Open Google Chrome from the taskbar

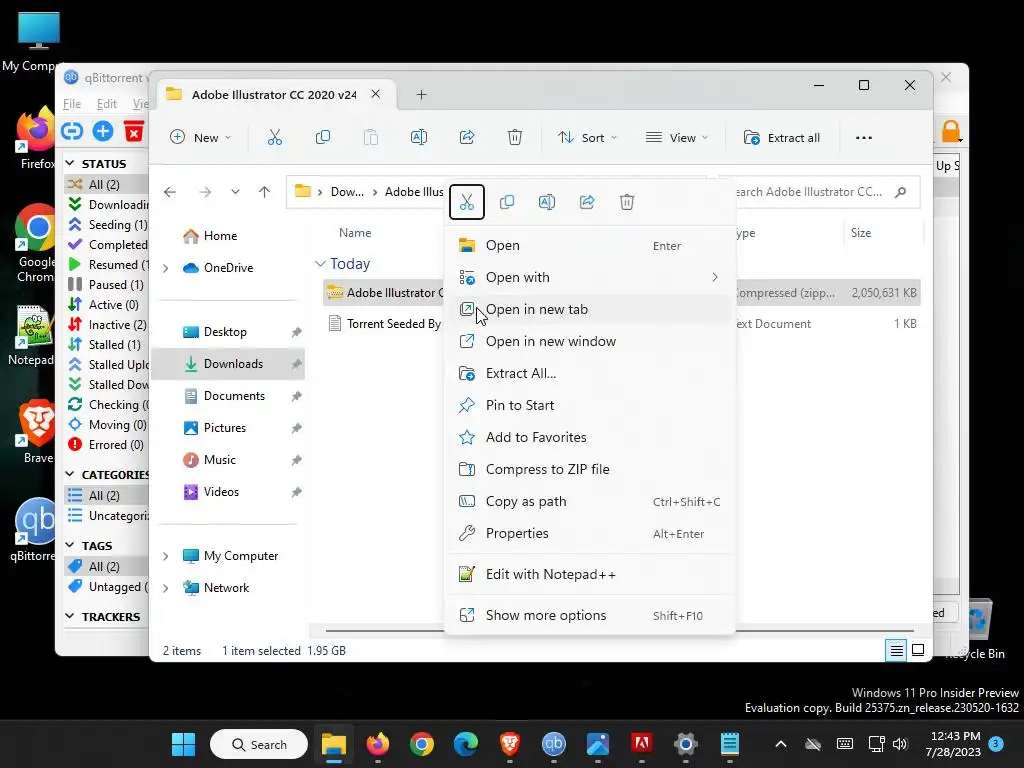pos(422,744)
